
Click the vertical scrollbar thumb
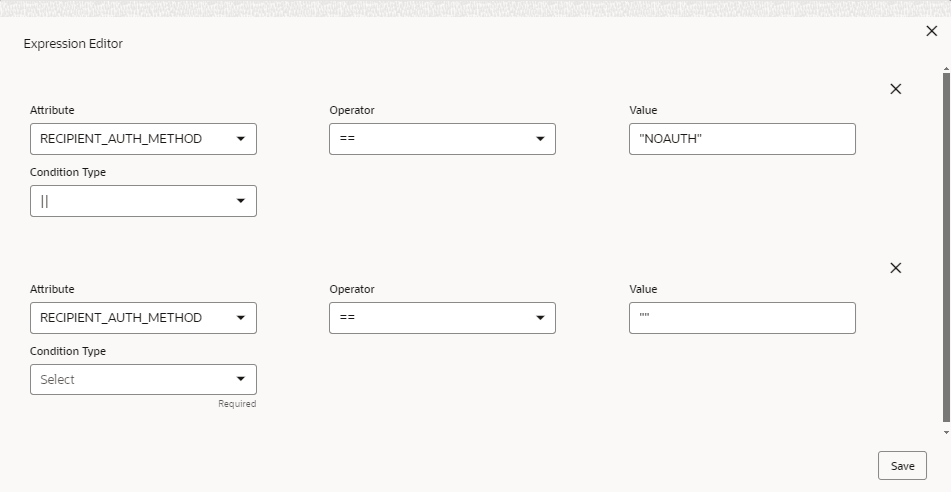[x=946, y=245]
